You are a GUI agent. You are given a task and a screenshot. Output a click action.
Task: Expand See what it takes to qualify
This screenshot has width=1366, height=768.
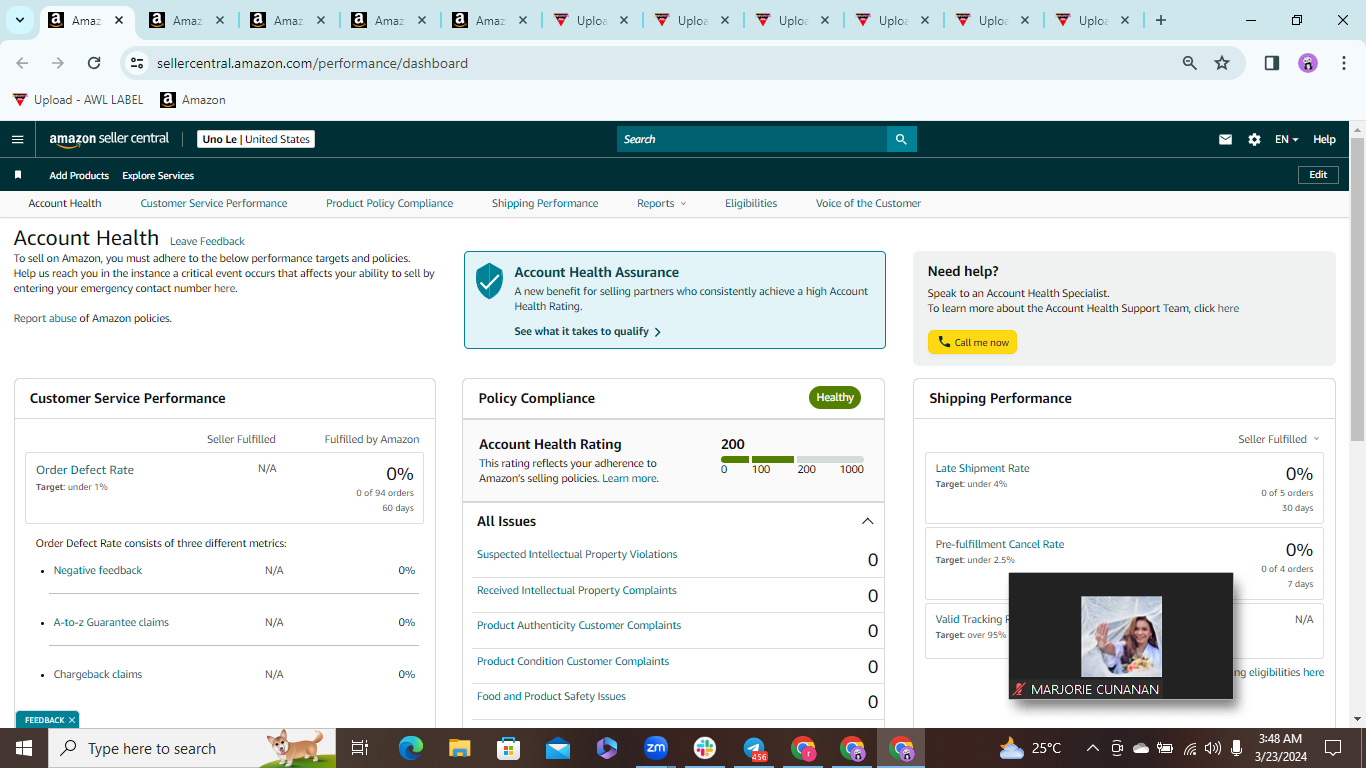(x=587, y=331)
